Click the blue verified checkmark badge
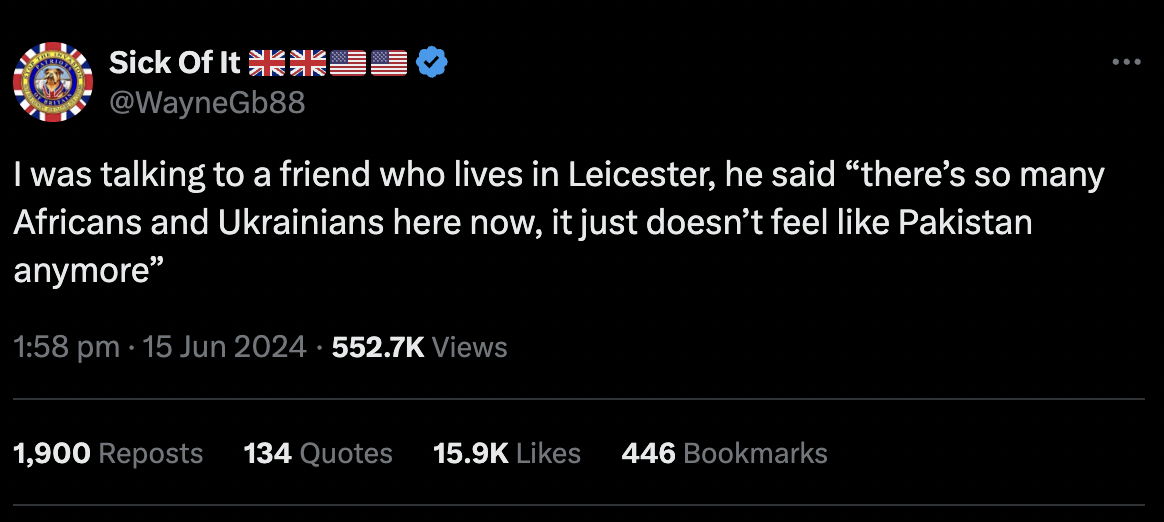Image resolution: width=1164 pixels, height=522 pixels. pyautogui.click(x=432, y=63)
